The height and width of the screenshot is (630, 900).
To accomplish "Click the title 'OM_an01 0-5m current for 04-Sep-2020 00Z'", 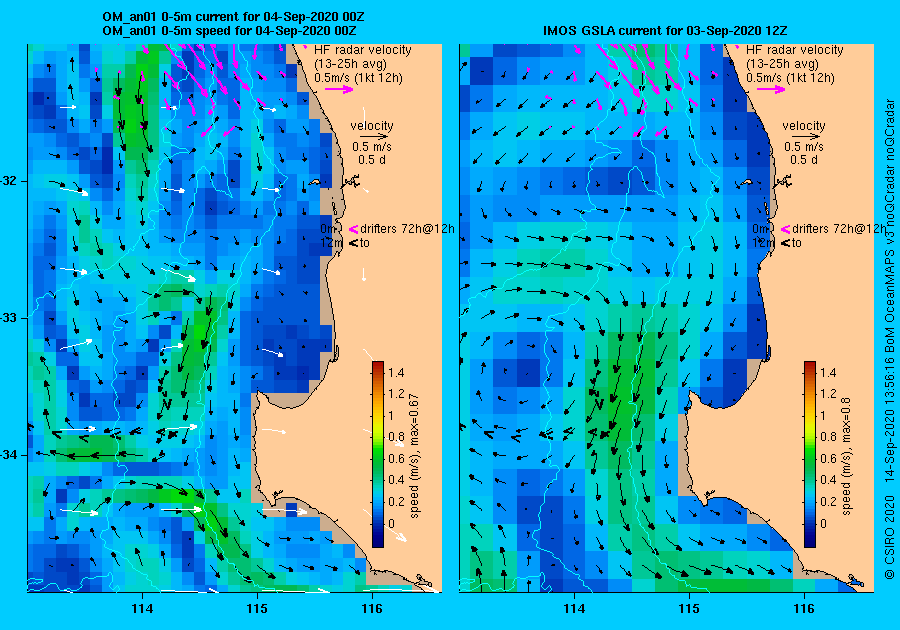I will tap(233, 17).
